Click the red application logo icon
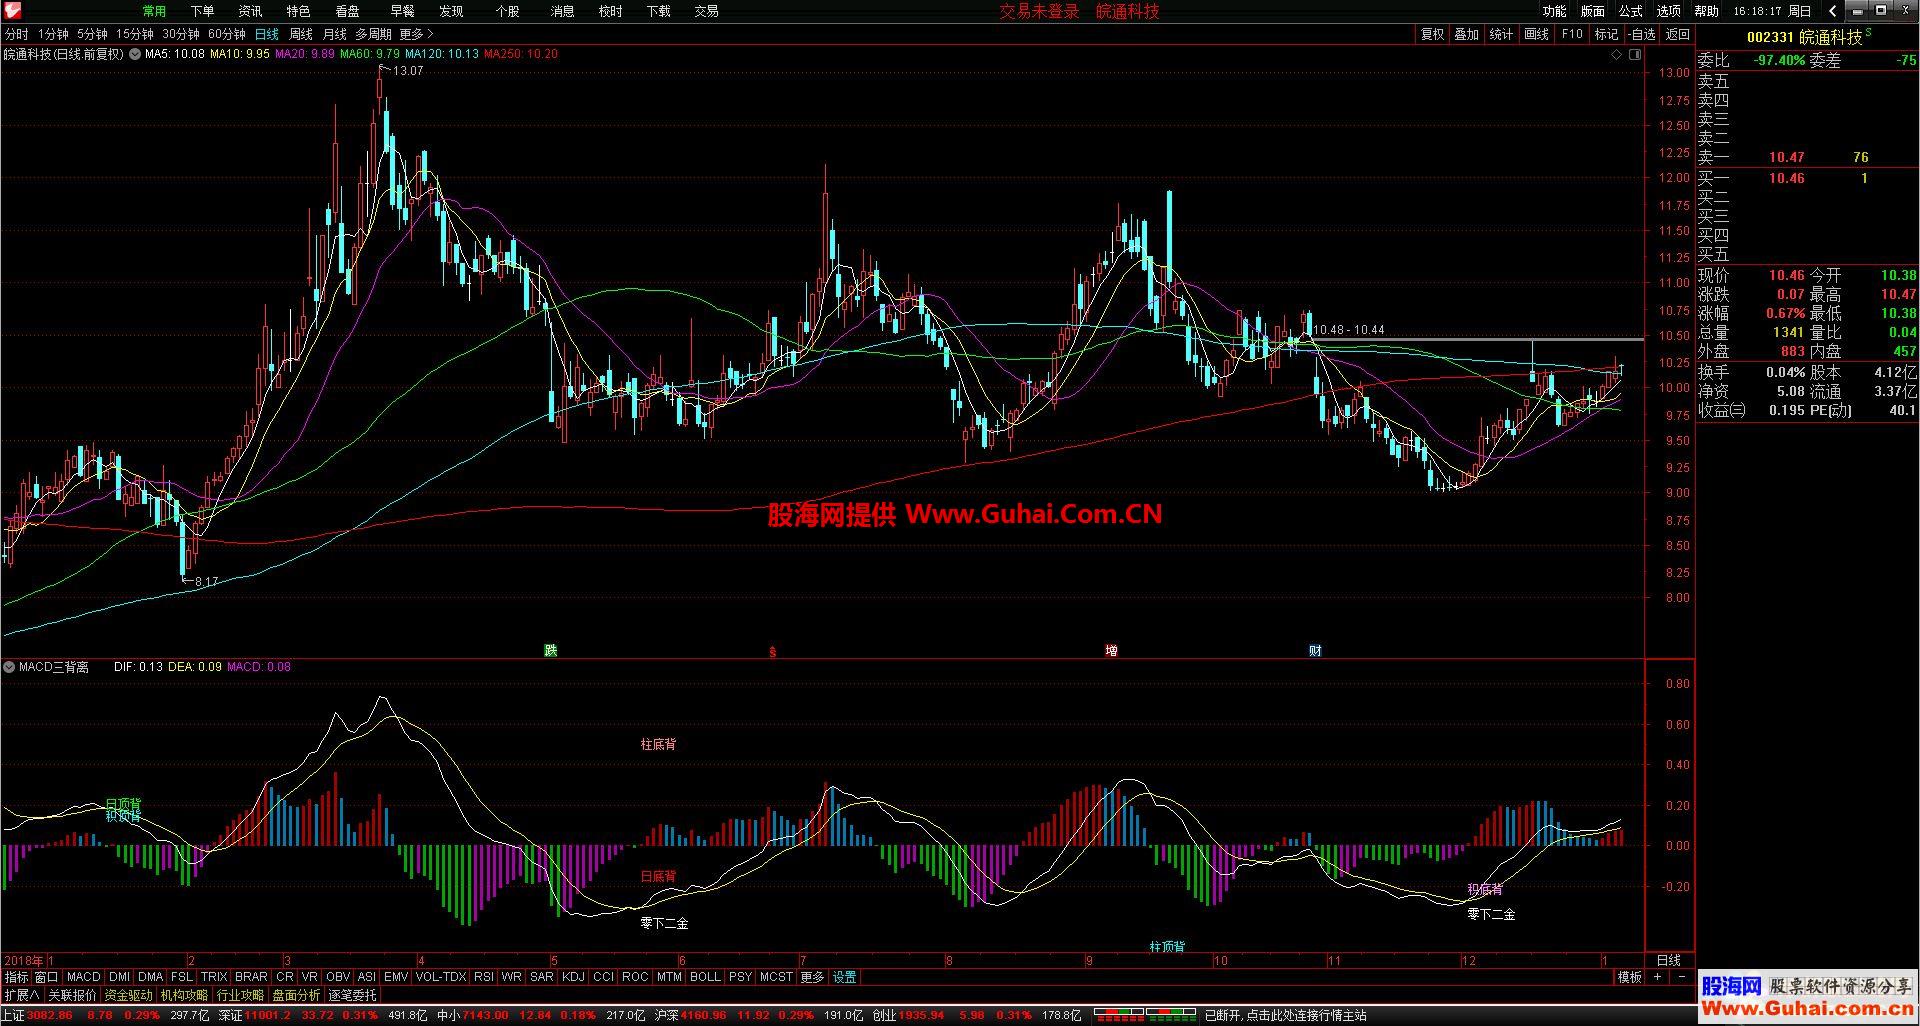The width and height of the screenshot is (1920, 1026). [x=11, y=11]
